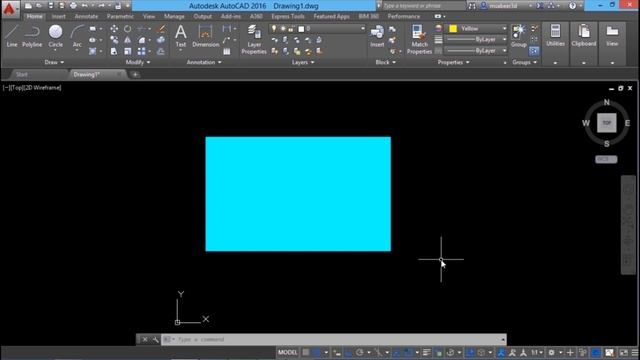Expand the Block panel
Screen dimensions: 640x360
[x=386, y=62]
